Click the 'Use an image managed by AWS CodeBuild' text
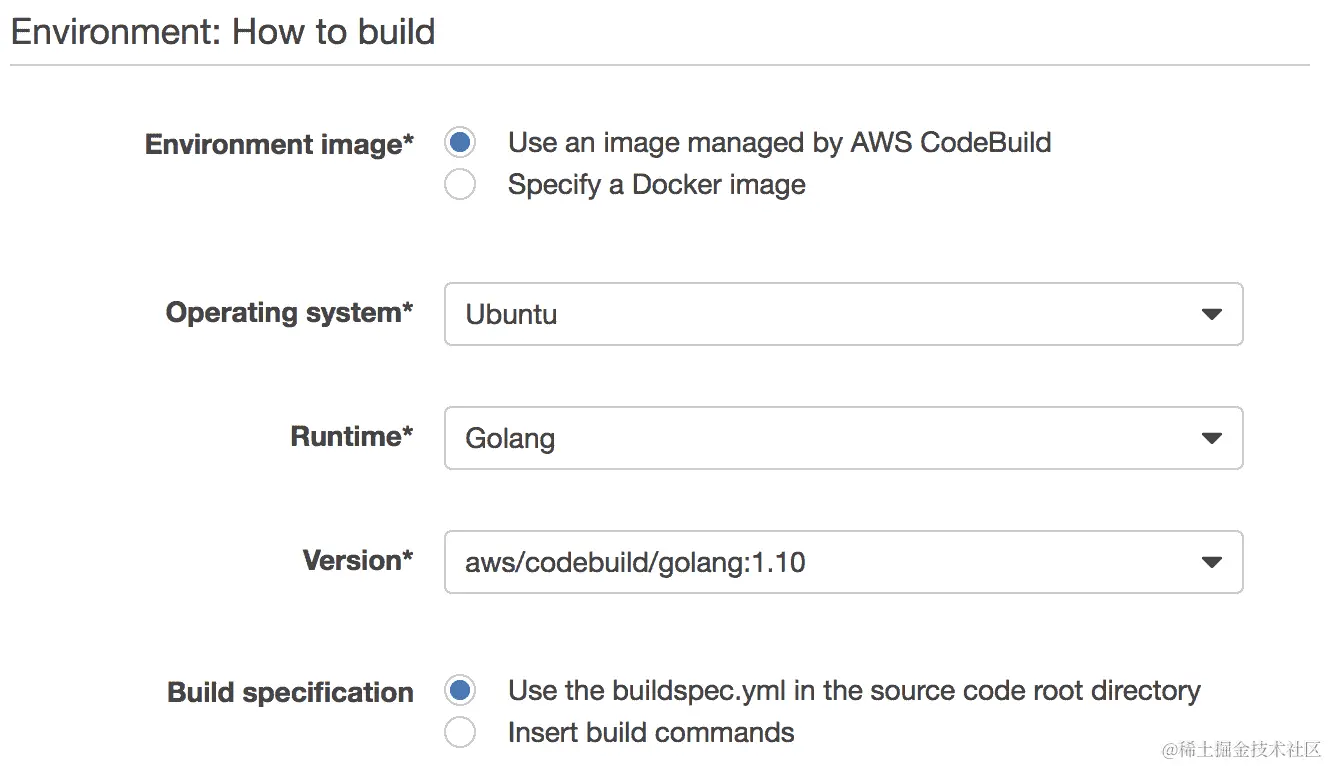Screen dimensions: 1328x766 coord(779,143)
